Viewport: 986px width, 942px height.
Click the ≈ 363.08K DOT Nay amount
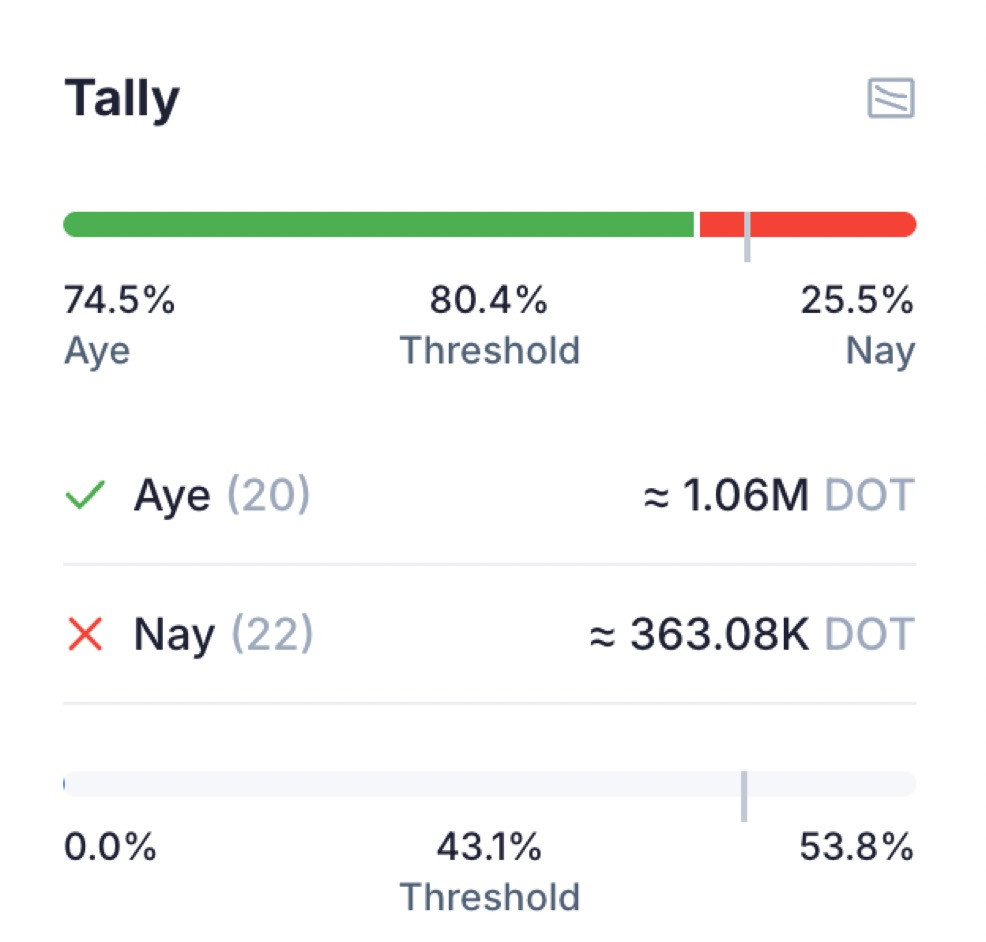(x=752, y=633)
